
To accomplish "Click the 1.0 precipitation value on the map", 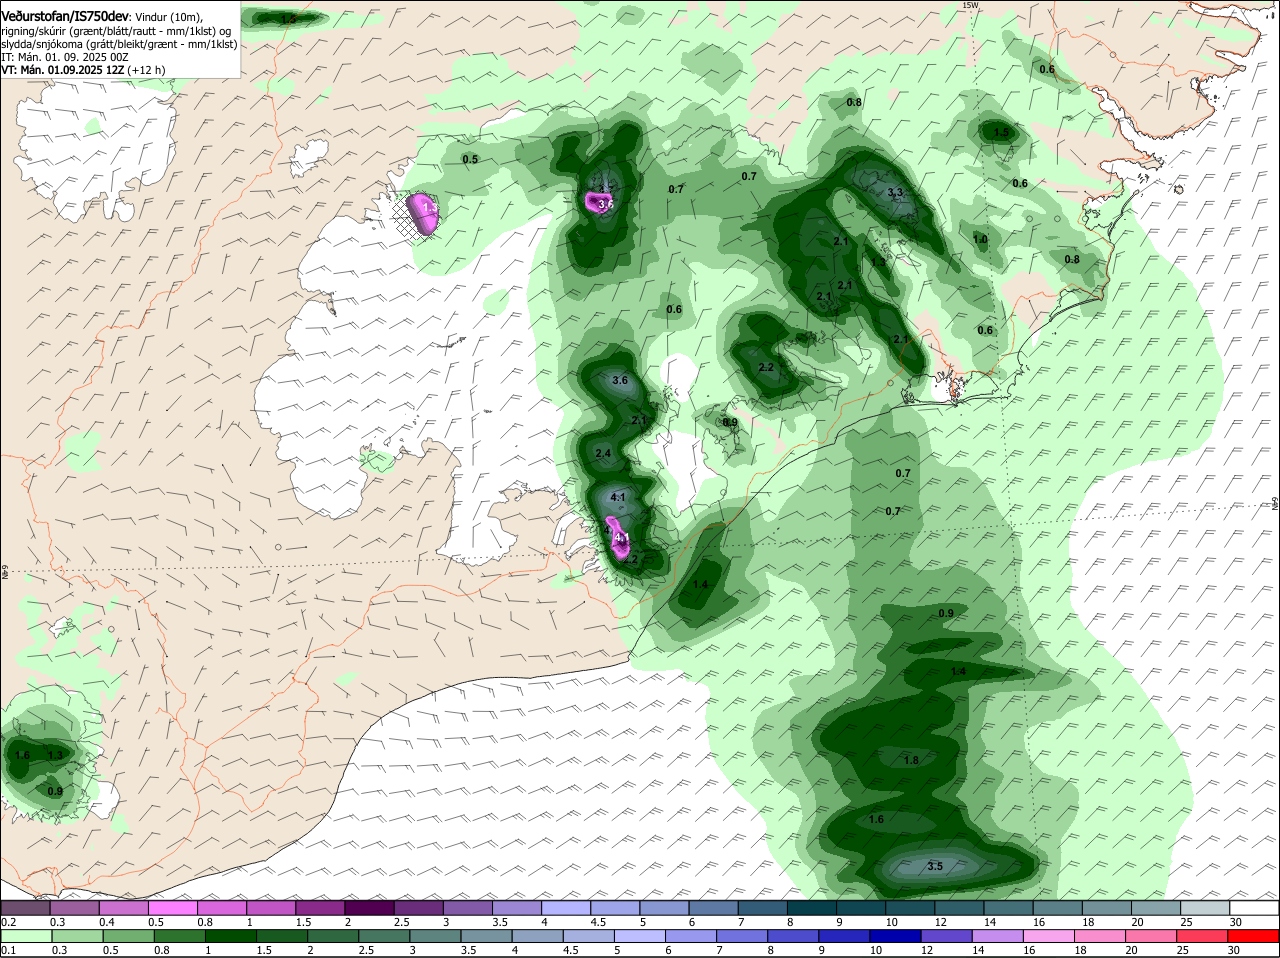I will coord(980,240).
